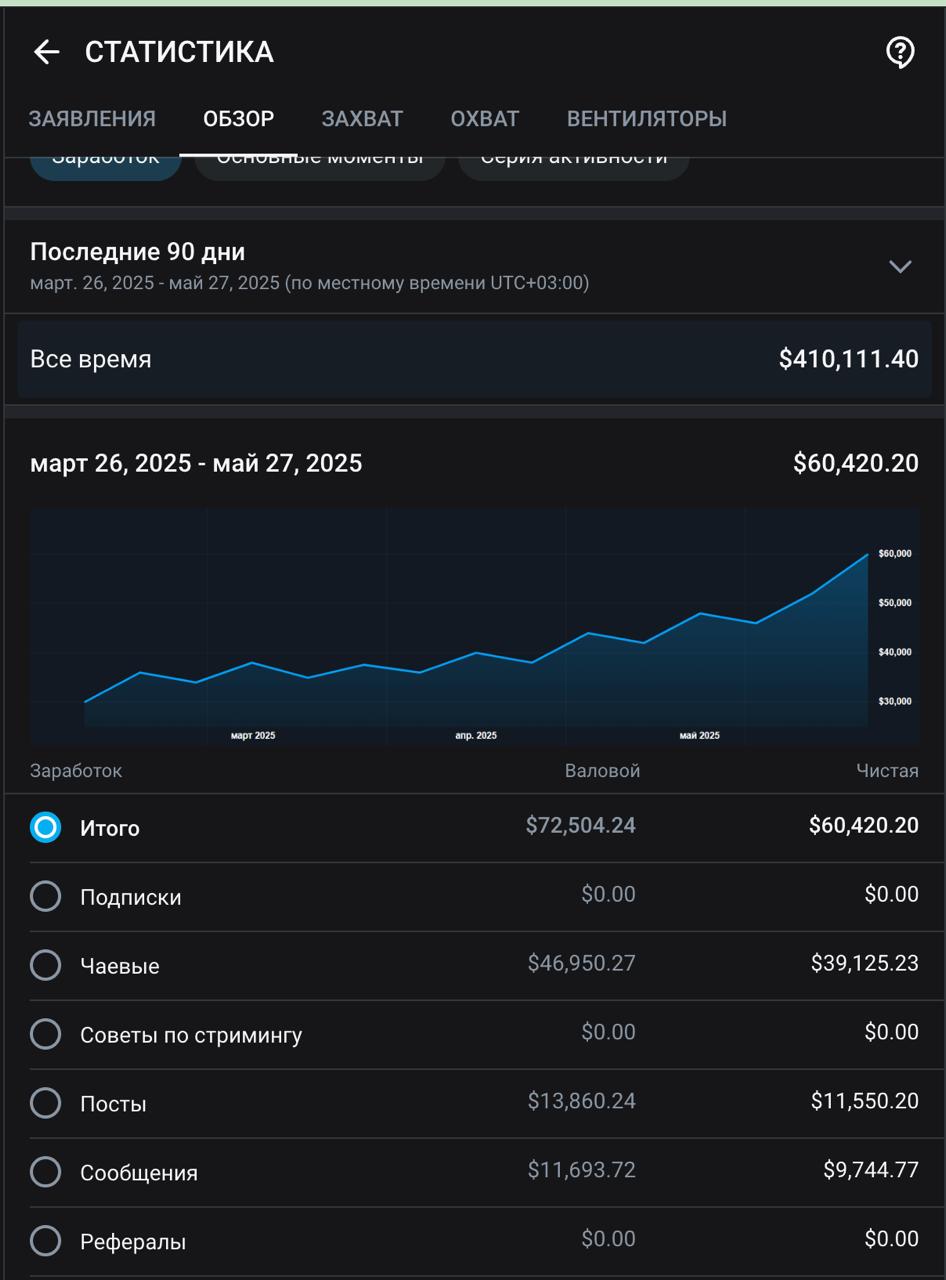Go back using the arrow icon
946x1280 pixels.
(x=46, y=52)
